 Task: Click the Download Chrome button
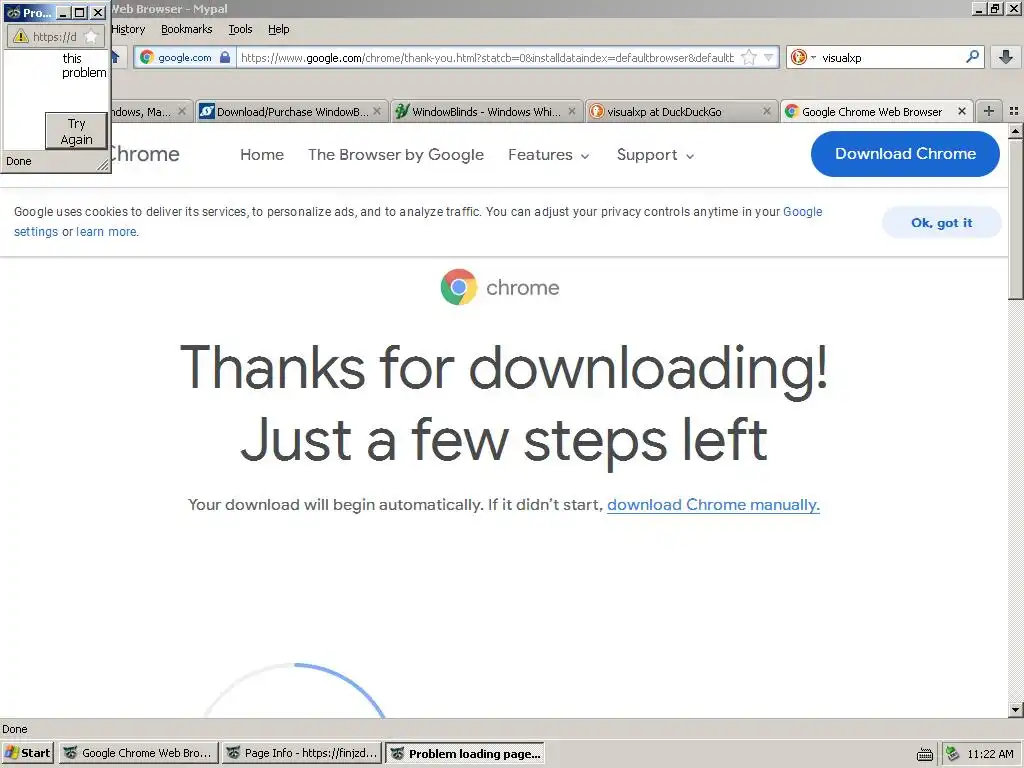[x=905, y=153]
